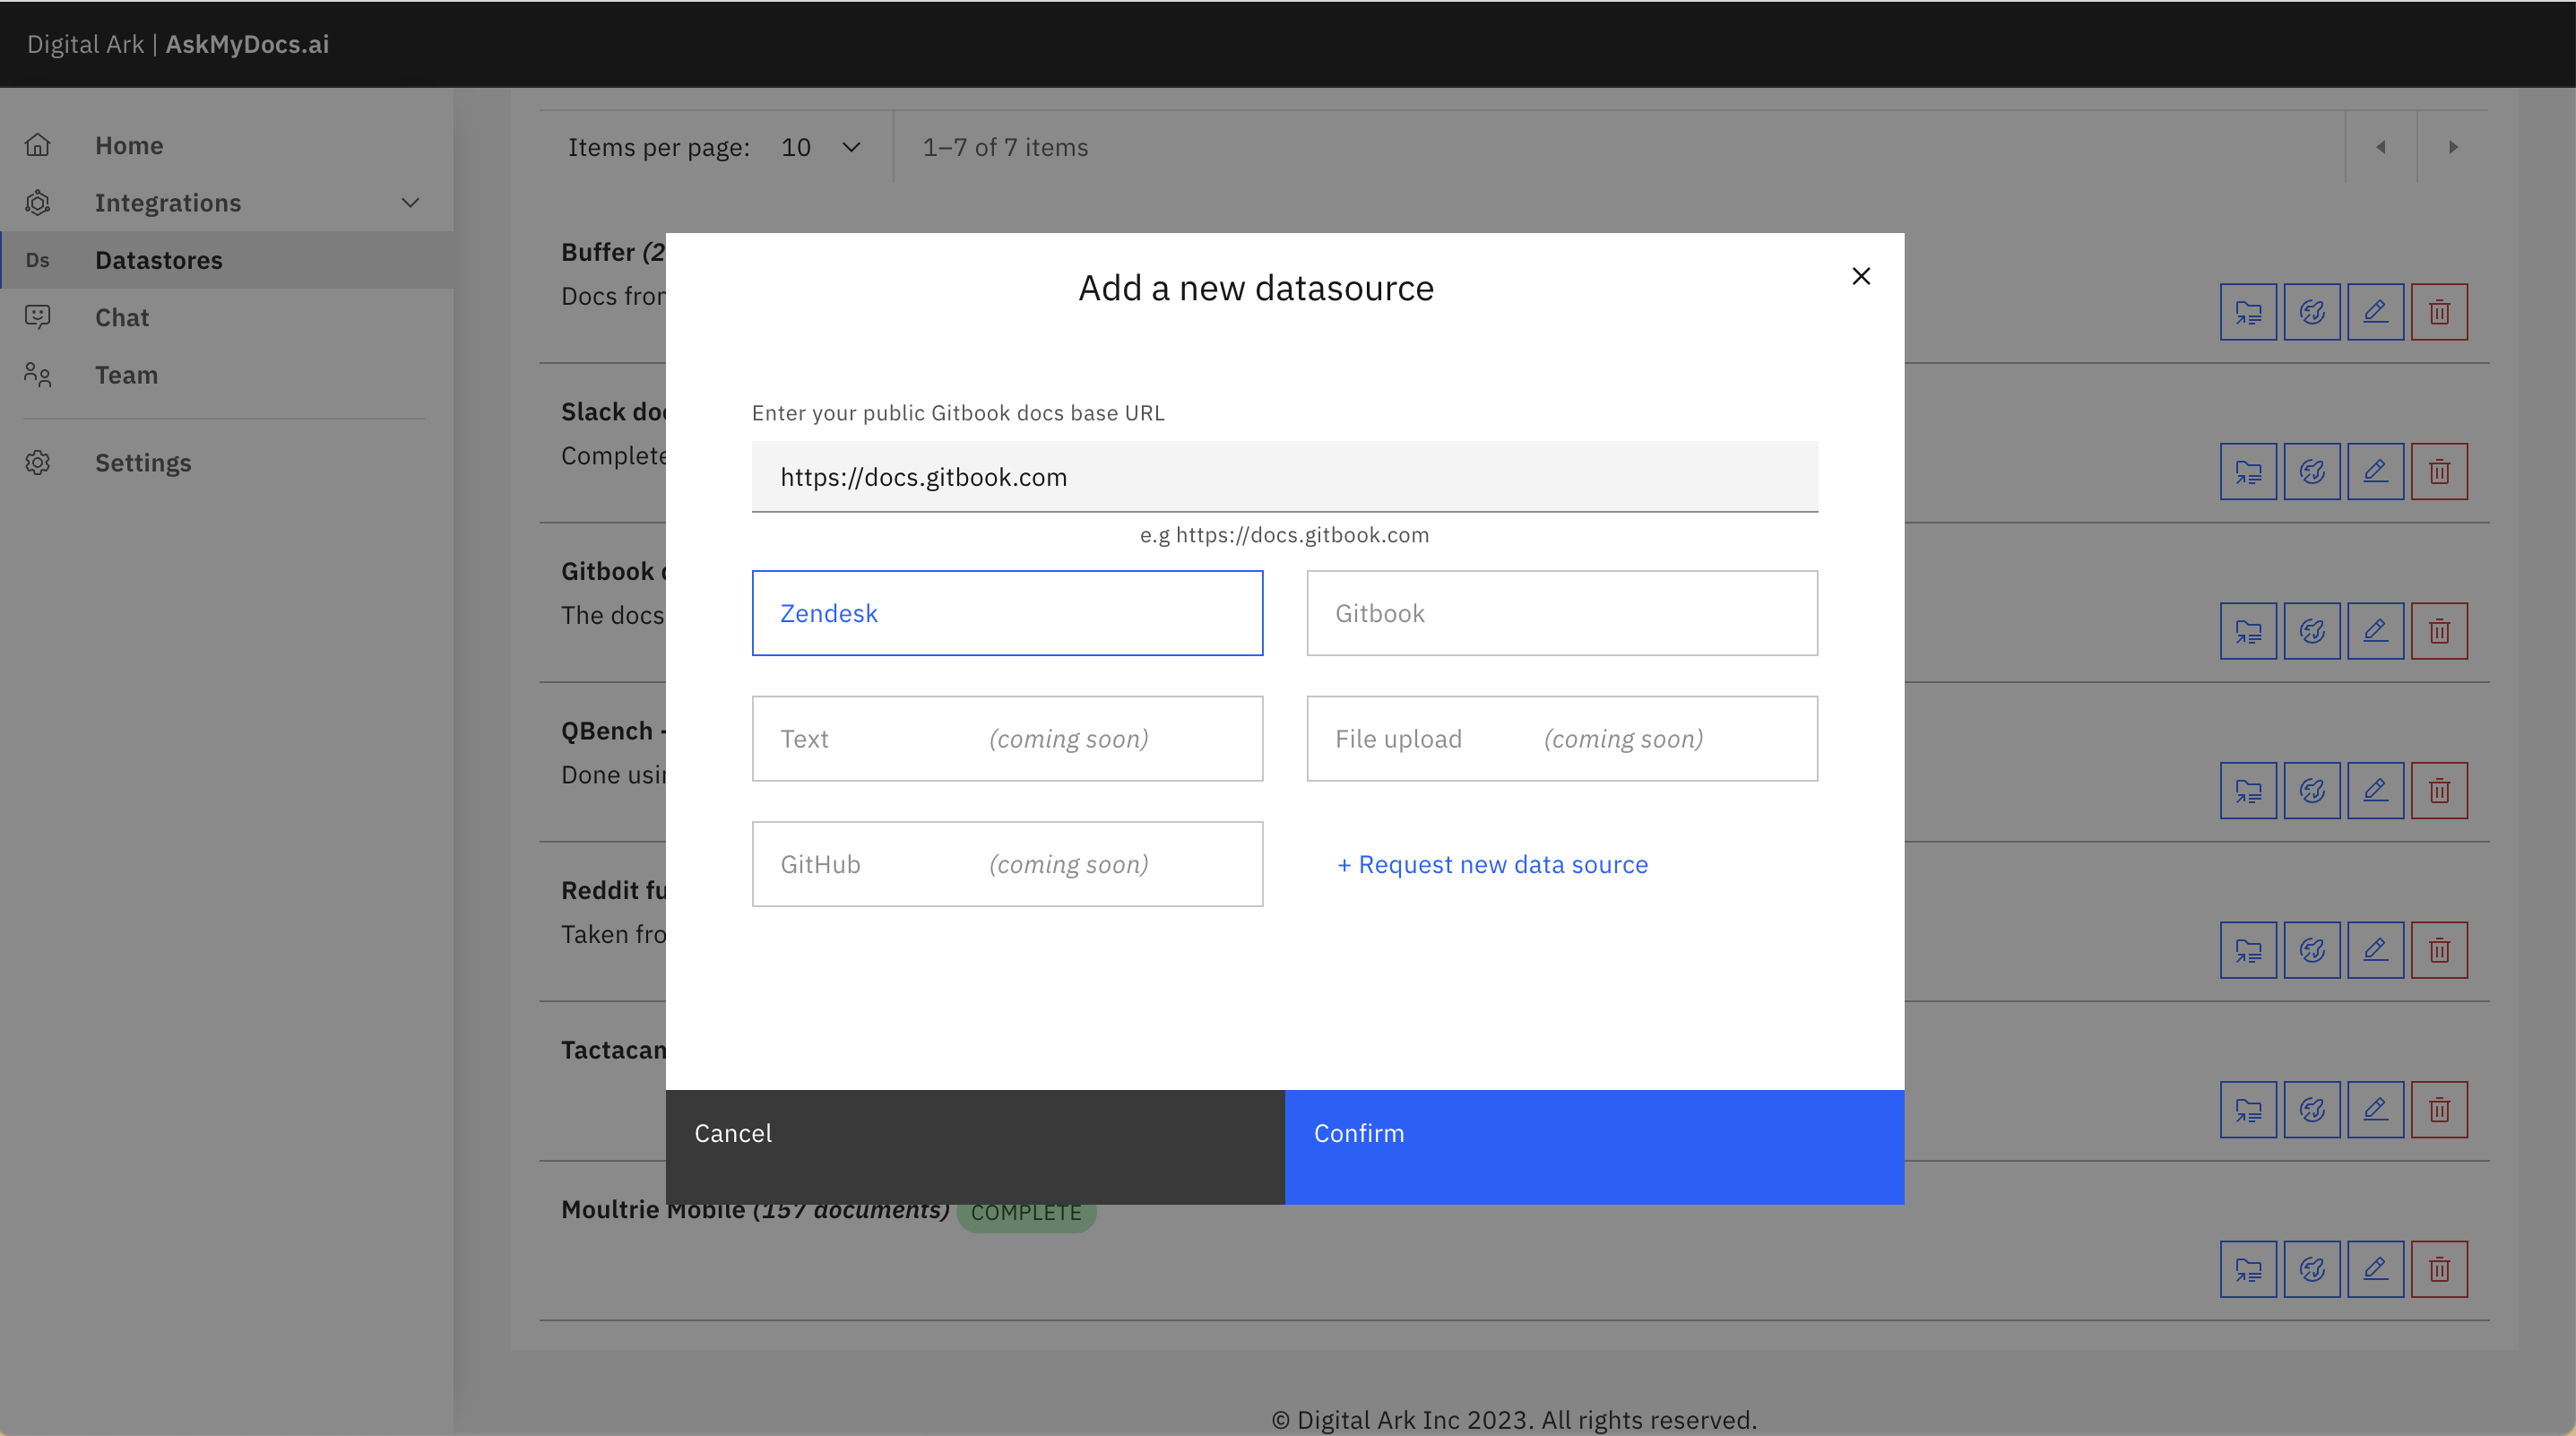Screen dimensions: 2576x1436
Task: Open folder details for the Reddit datastore
Action: (2248, 950)
